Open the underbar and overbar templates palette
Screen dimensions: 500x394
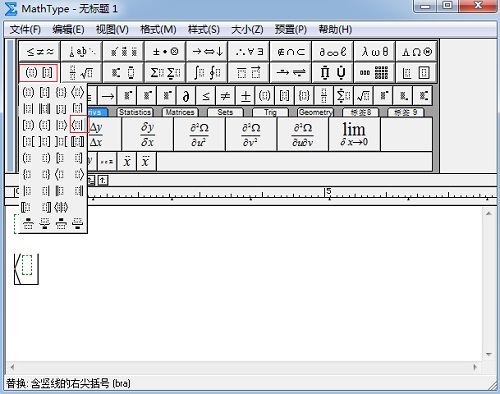[x=249, y=73]
